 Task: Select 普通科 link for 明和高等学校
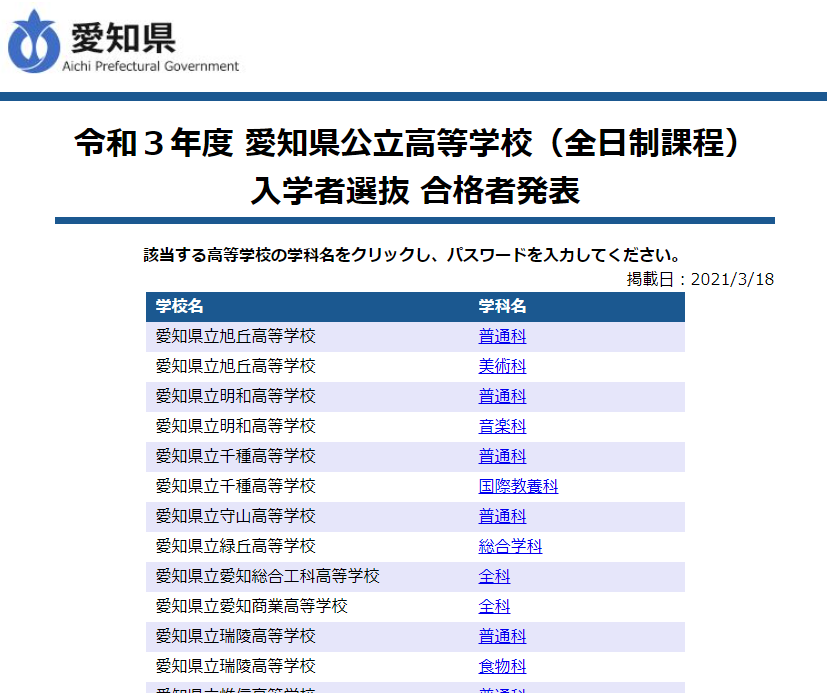502,397
